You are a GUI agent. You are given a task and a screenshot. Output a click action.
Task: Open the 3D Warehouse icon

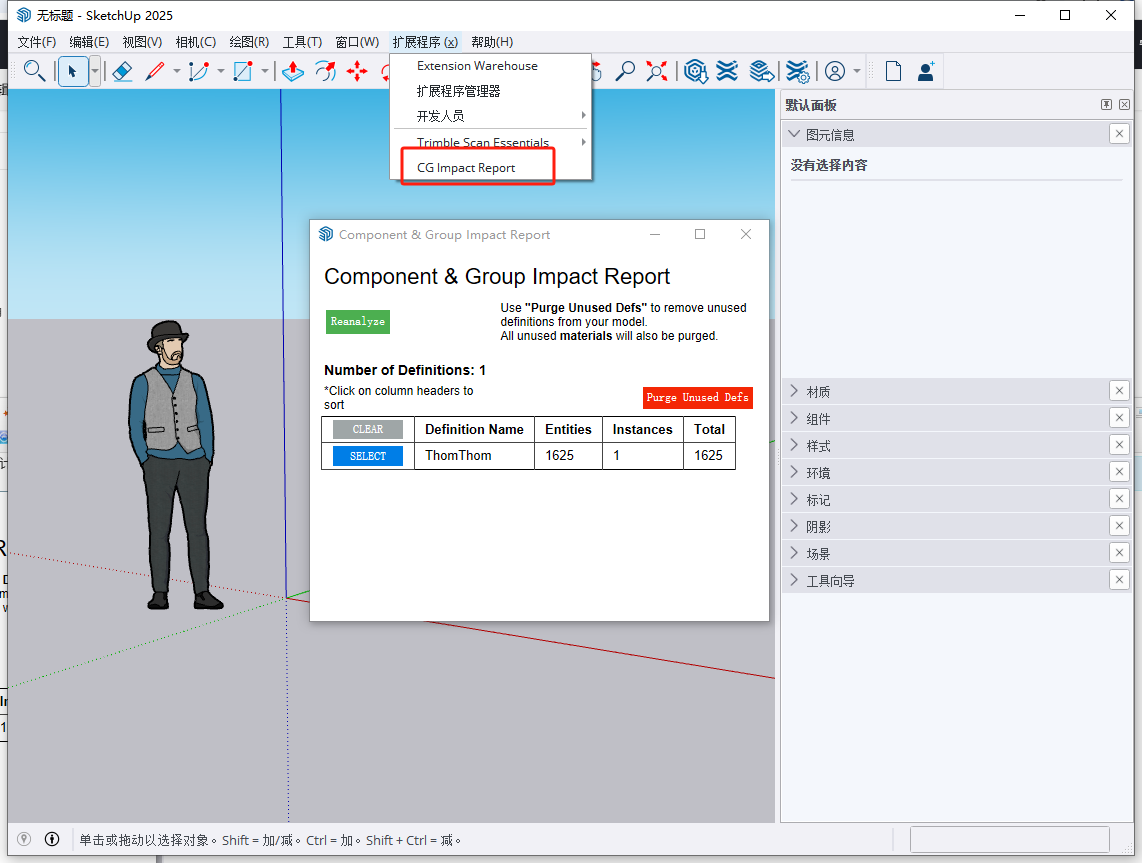(x=696, y=71)
